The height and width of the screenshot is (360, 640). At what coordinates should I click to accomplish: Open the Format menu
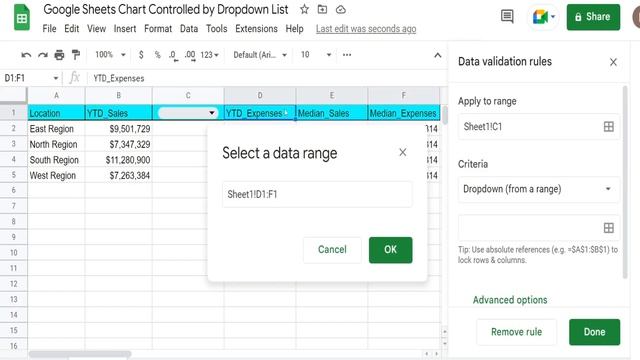(x=158, y=29)
